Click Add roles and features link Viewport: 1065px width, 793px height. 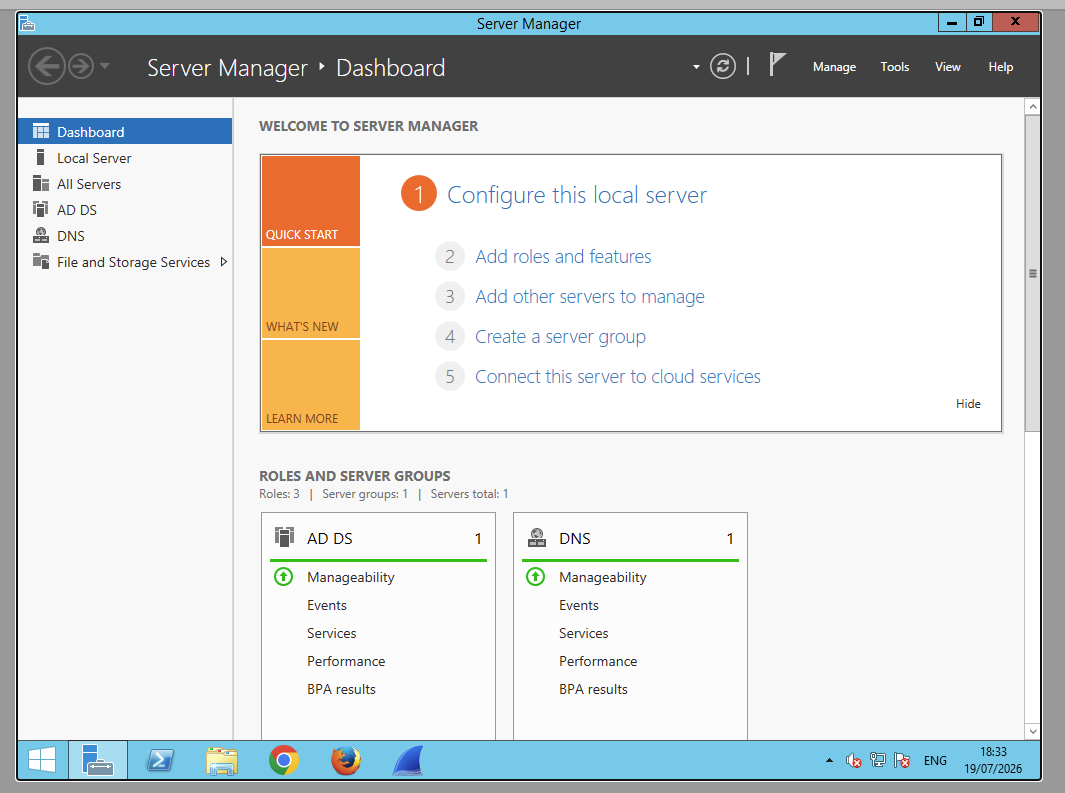coord(563,257)
